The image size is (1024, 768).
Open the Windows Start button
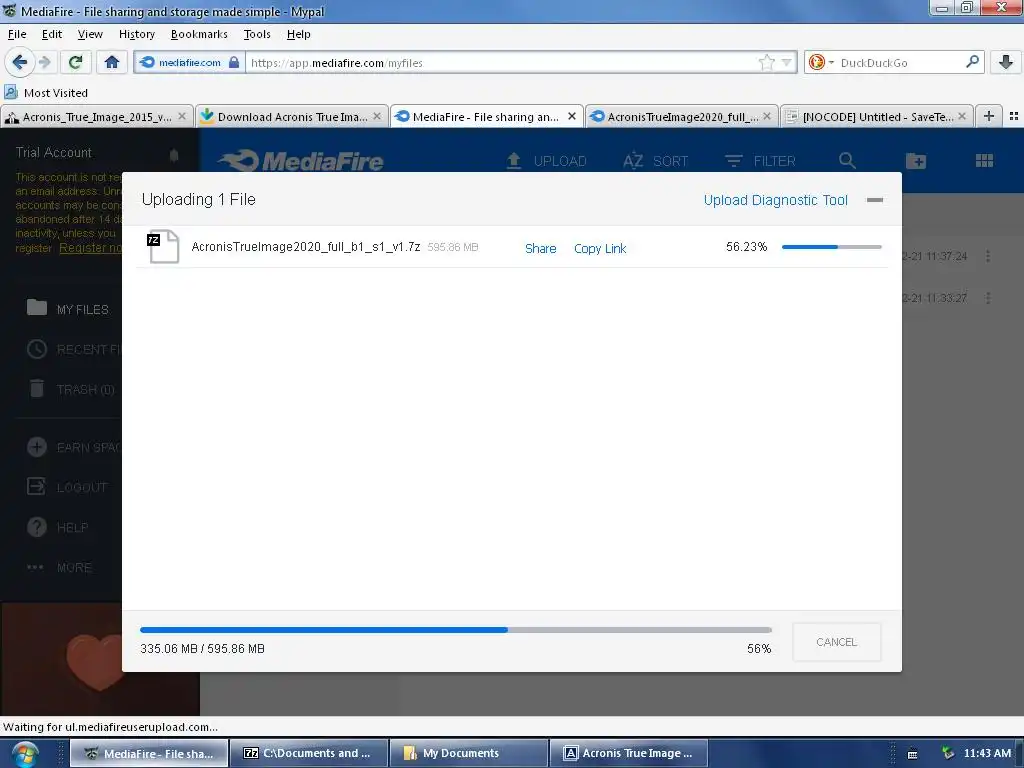(x=24, y=754)
